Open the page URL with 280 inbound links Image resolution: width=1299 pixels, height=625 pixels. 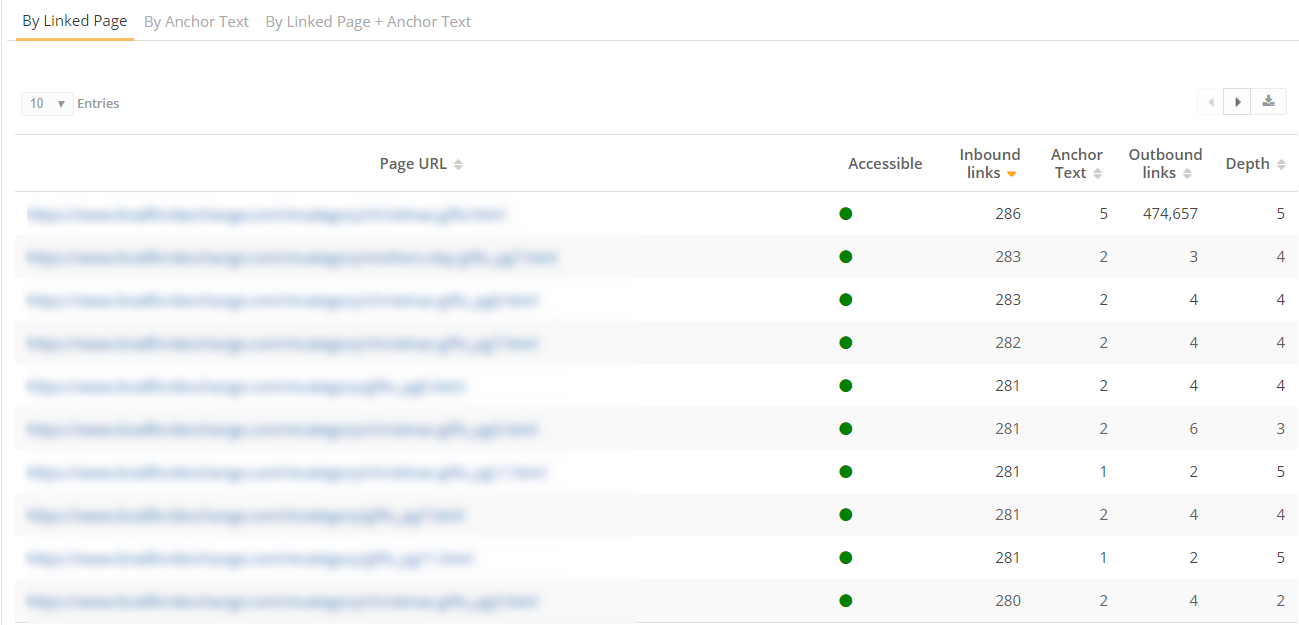click(282, 601)
